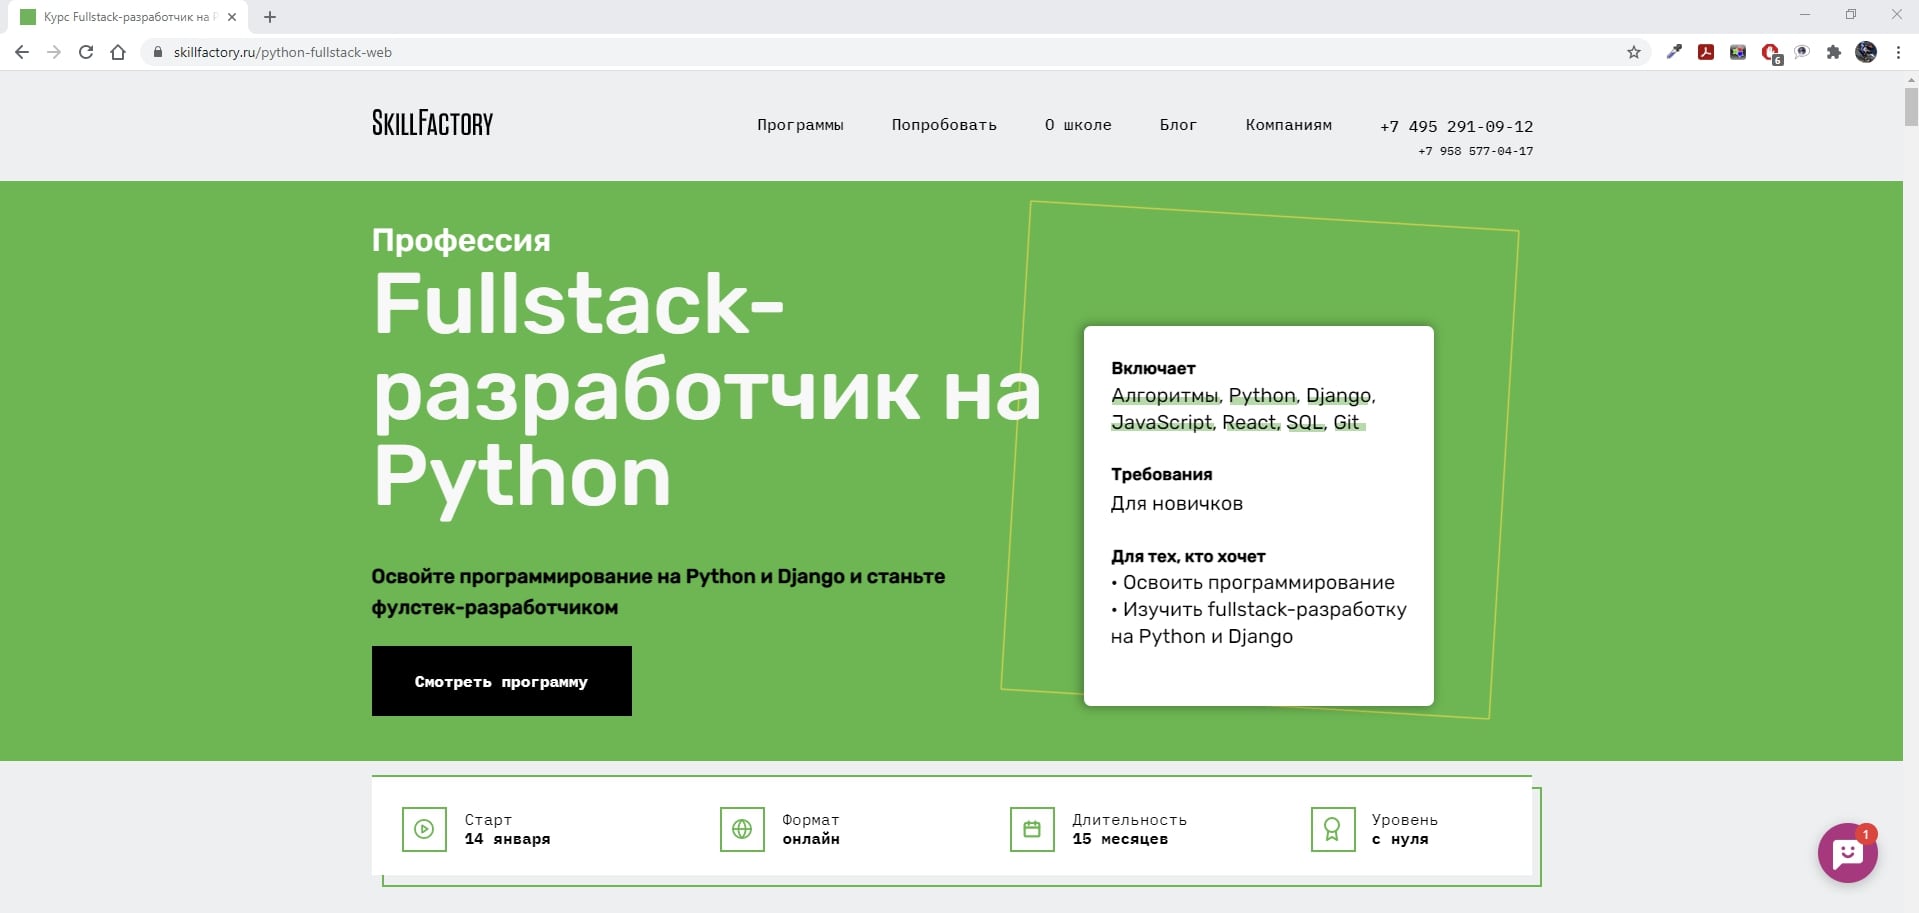The width and height of the screenshot is (1919, 913).
Task: Open the browser home page icon
Action: pyautogui.click(x=118, y=52)
